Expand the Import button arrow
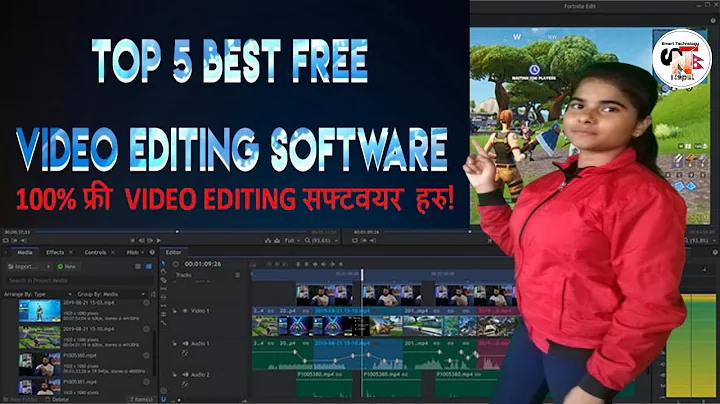Screen dimensions: 720x404 click(x=48, y=266)
